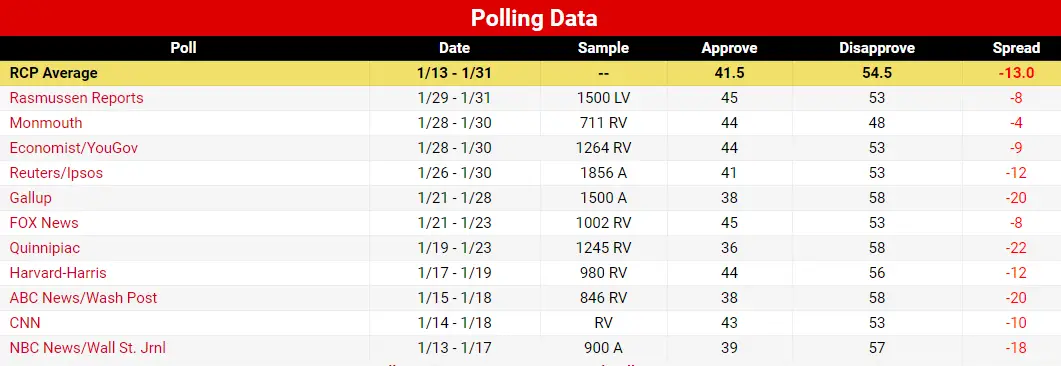Click the RCP Average spread value -13.0

pyautogui.click(x=1016, y=73)
